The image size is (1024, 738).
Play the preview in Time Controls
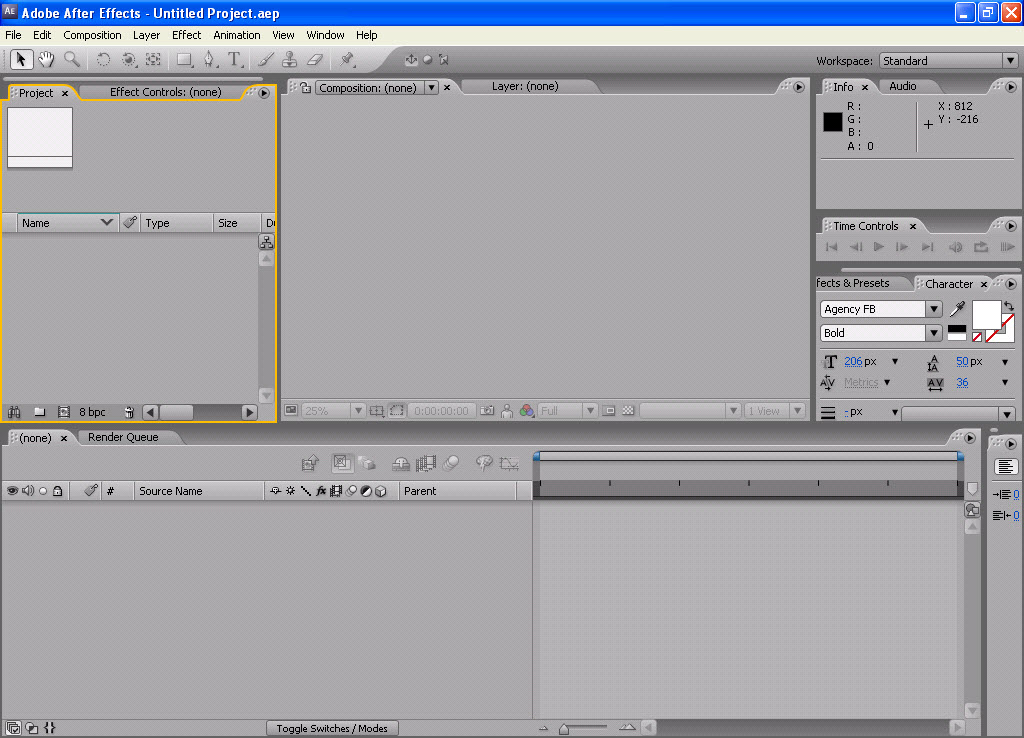tap(879, 247)
